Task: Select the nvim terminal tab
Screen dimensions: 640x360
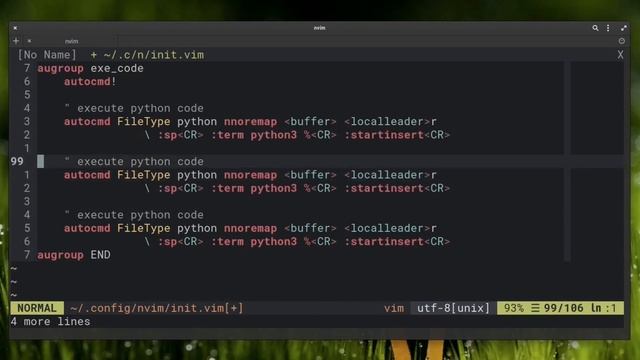Action: (71, 41)
